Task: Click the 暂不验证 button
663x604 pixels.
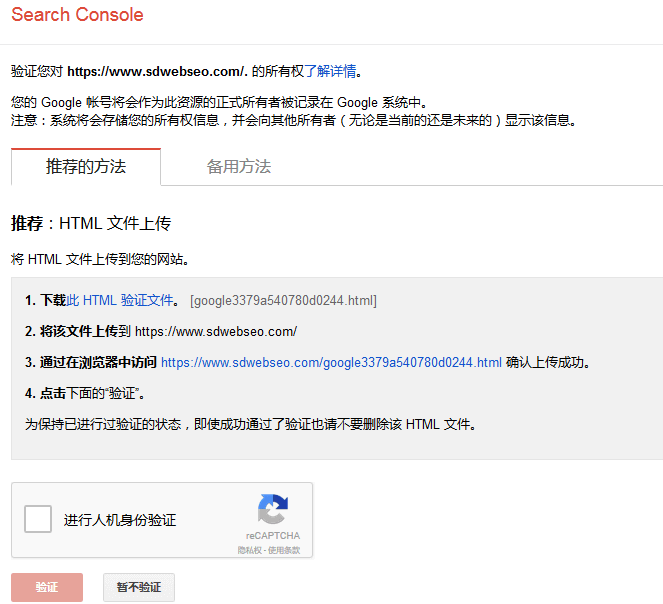Action: (x=139, y=587)
